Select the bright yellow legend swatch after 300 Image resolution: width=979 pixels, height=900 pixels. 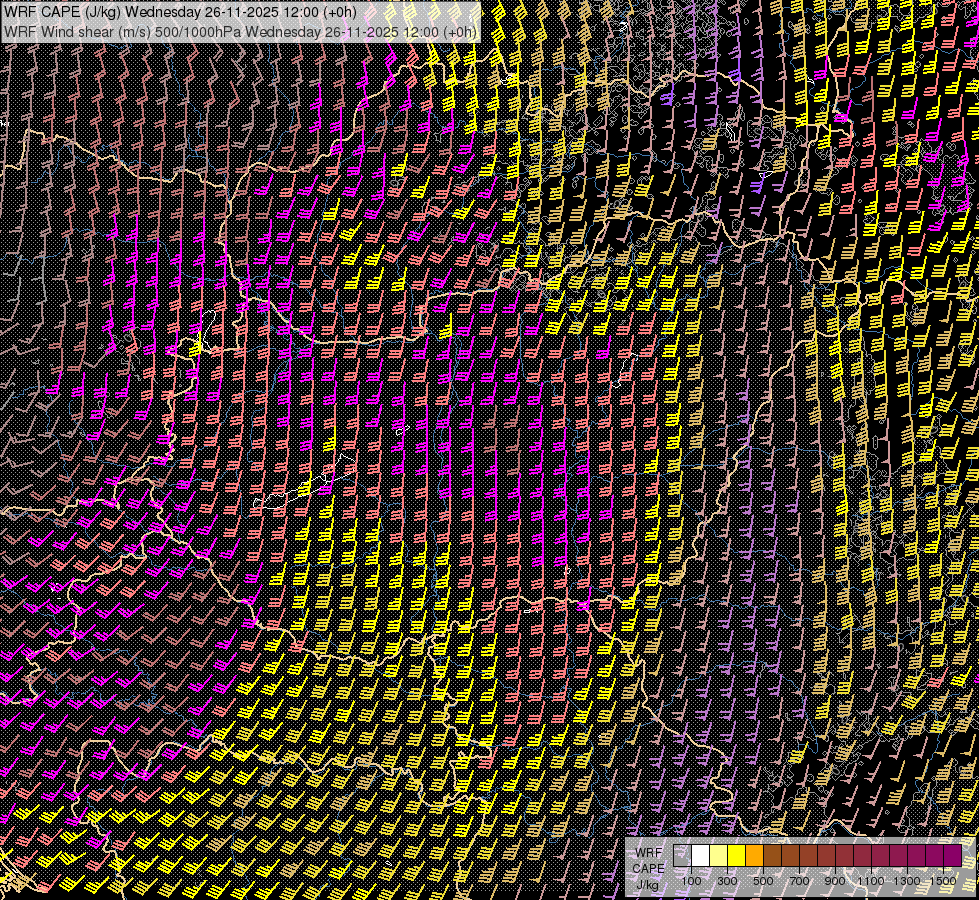click(737, 855)
